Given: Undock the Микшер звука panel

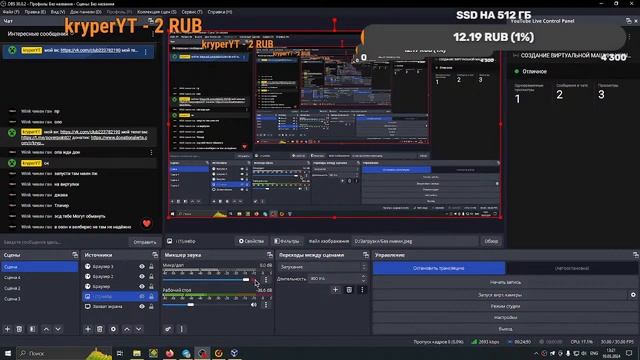Looking at the screenshot, I should click(x=270, y=255).
